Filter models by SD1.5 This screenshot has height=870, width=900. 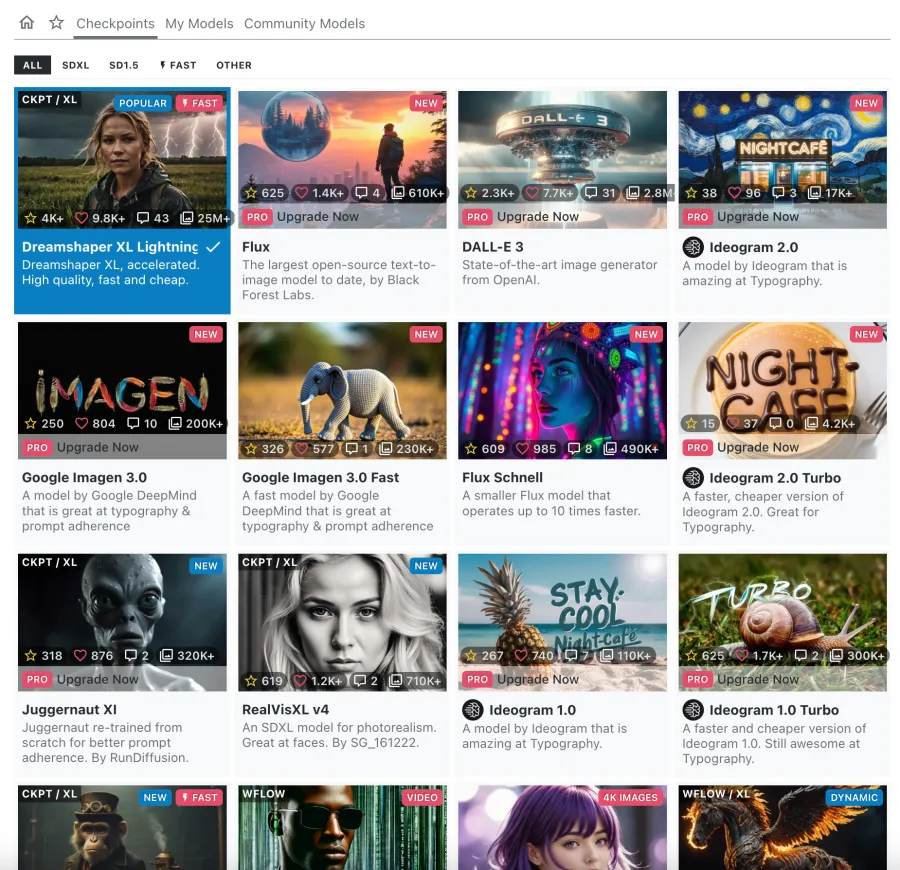coord(124,65)
